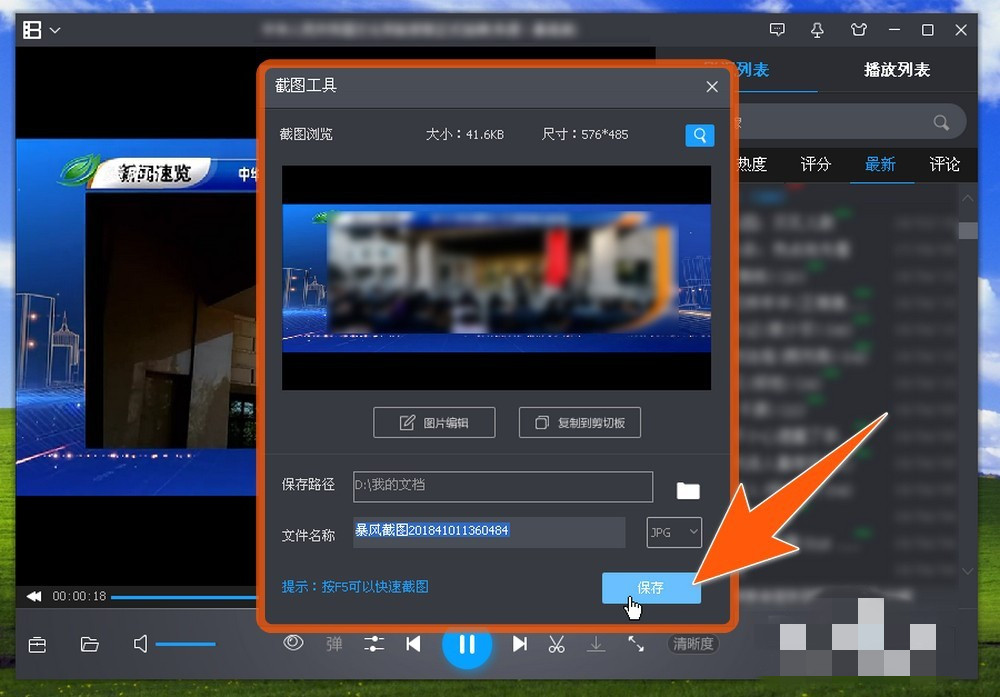
Task: Click the download icon in control bar
Action: pos(596,644)
